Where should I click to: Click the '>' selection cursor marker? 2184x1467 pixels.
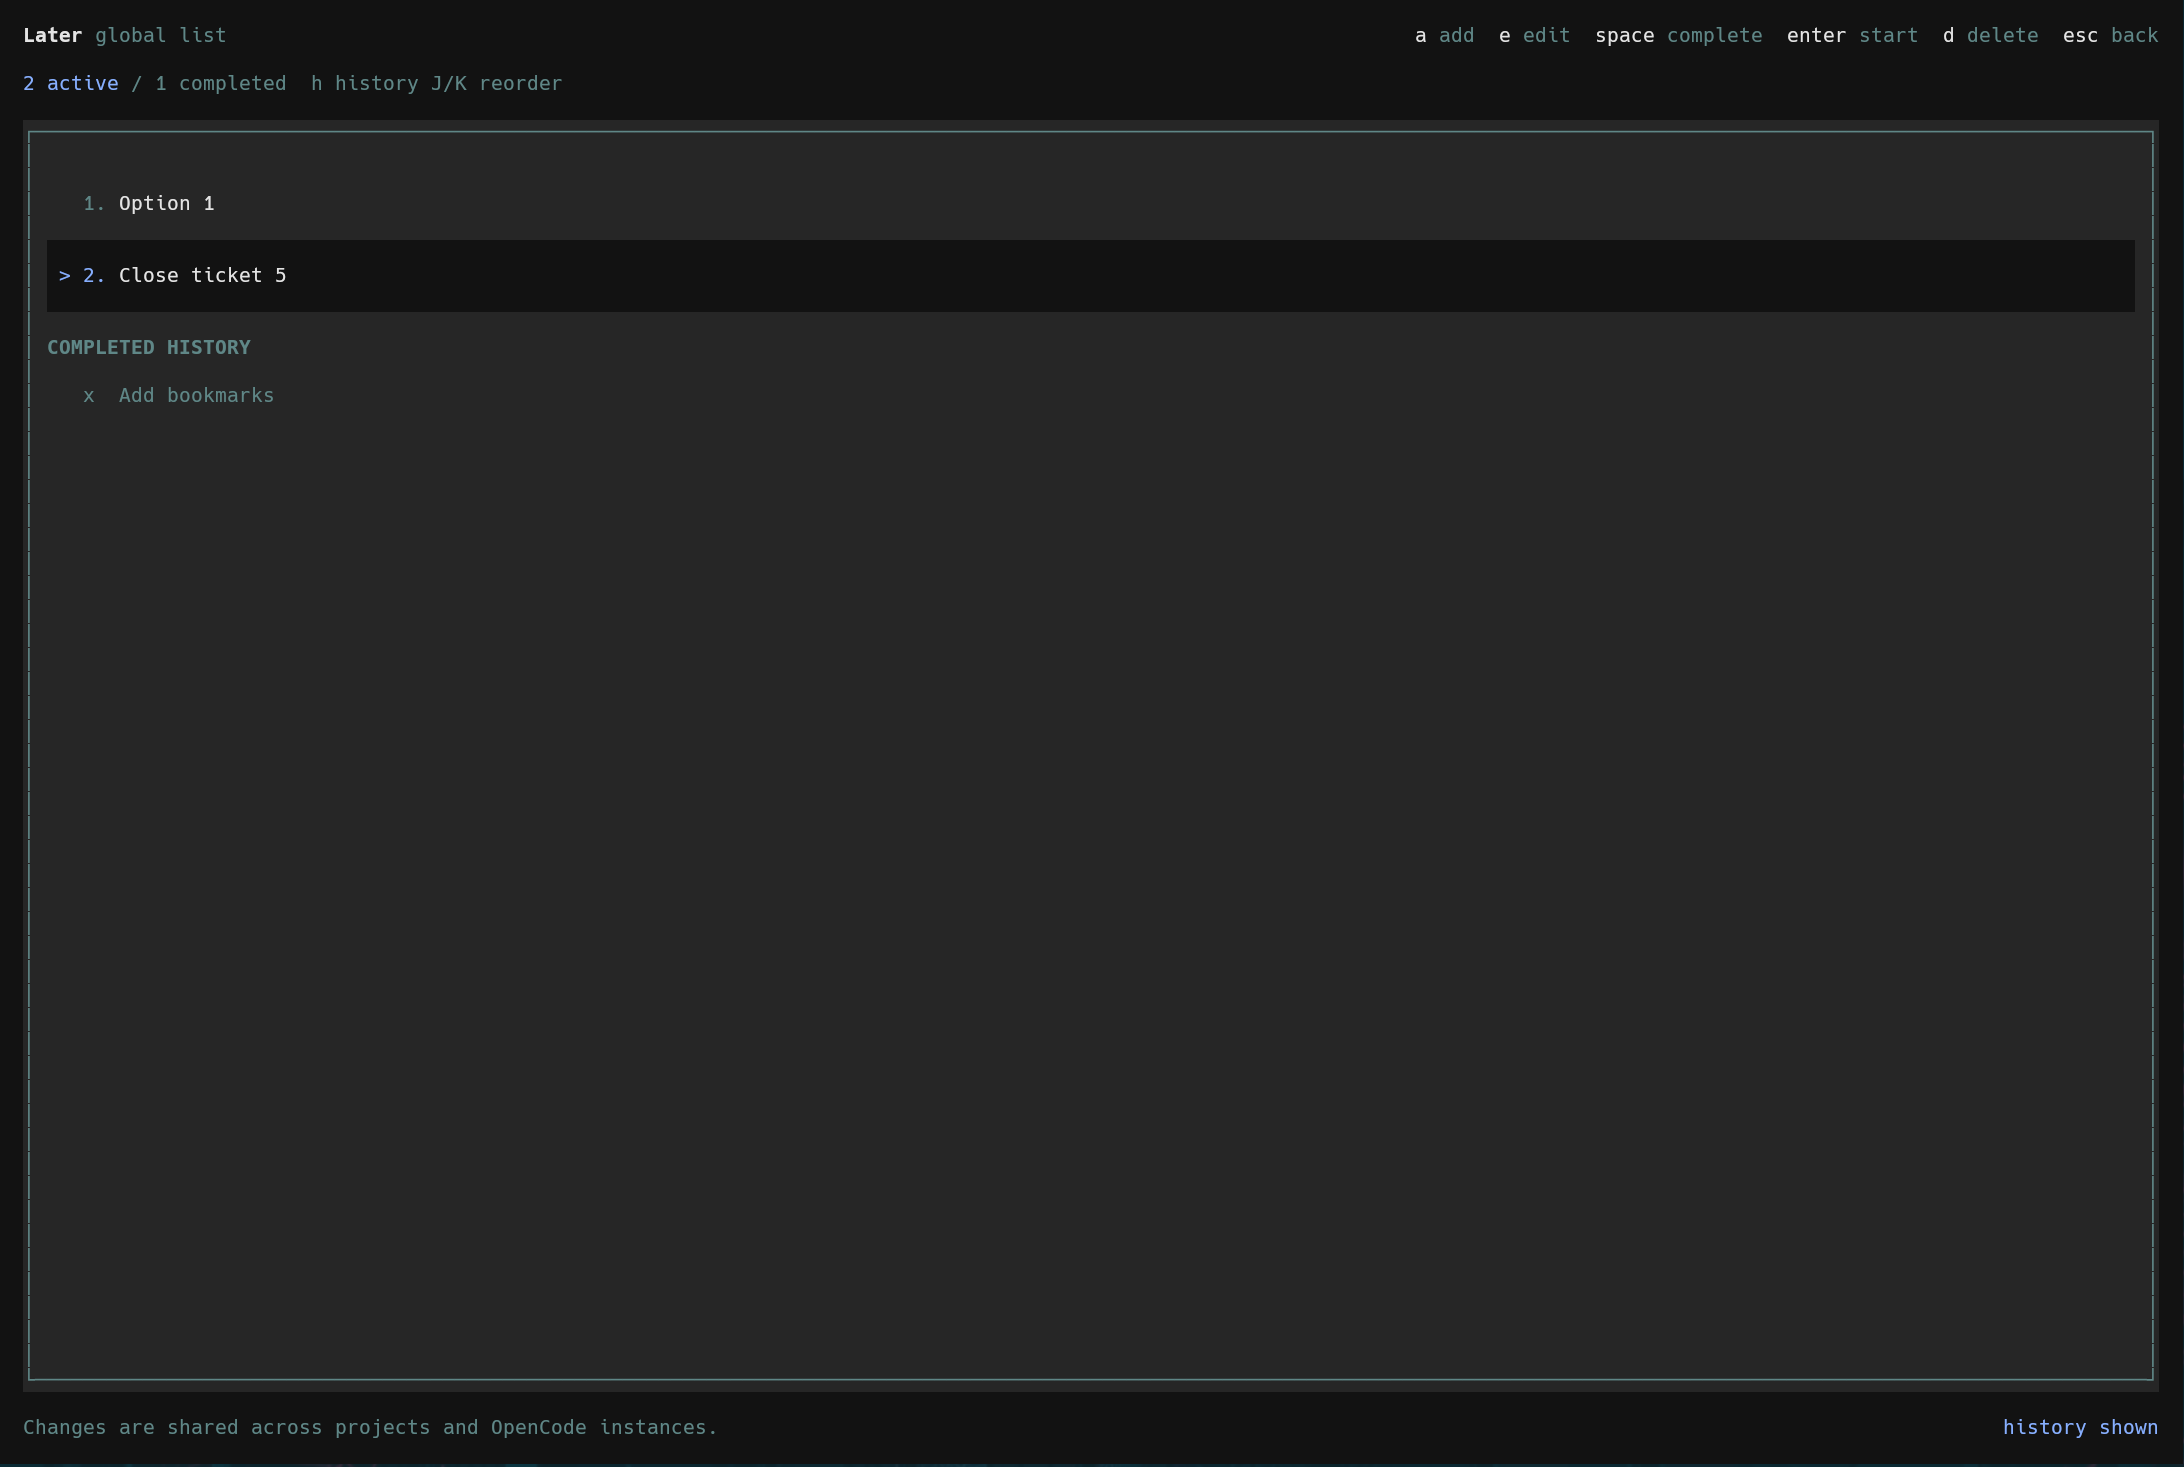65,276
